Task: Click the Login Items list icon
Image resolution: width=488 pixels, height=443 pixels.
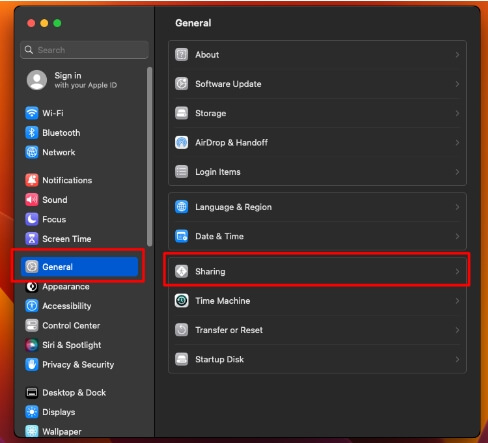Action: click(x=182, y=172)
